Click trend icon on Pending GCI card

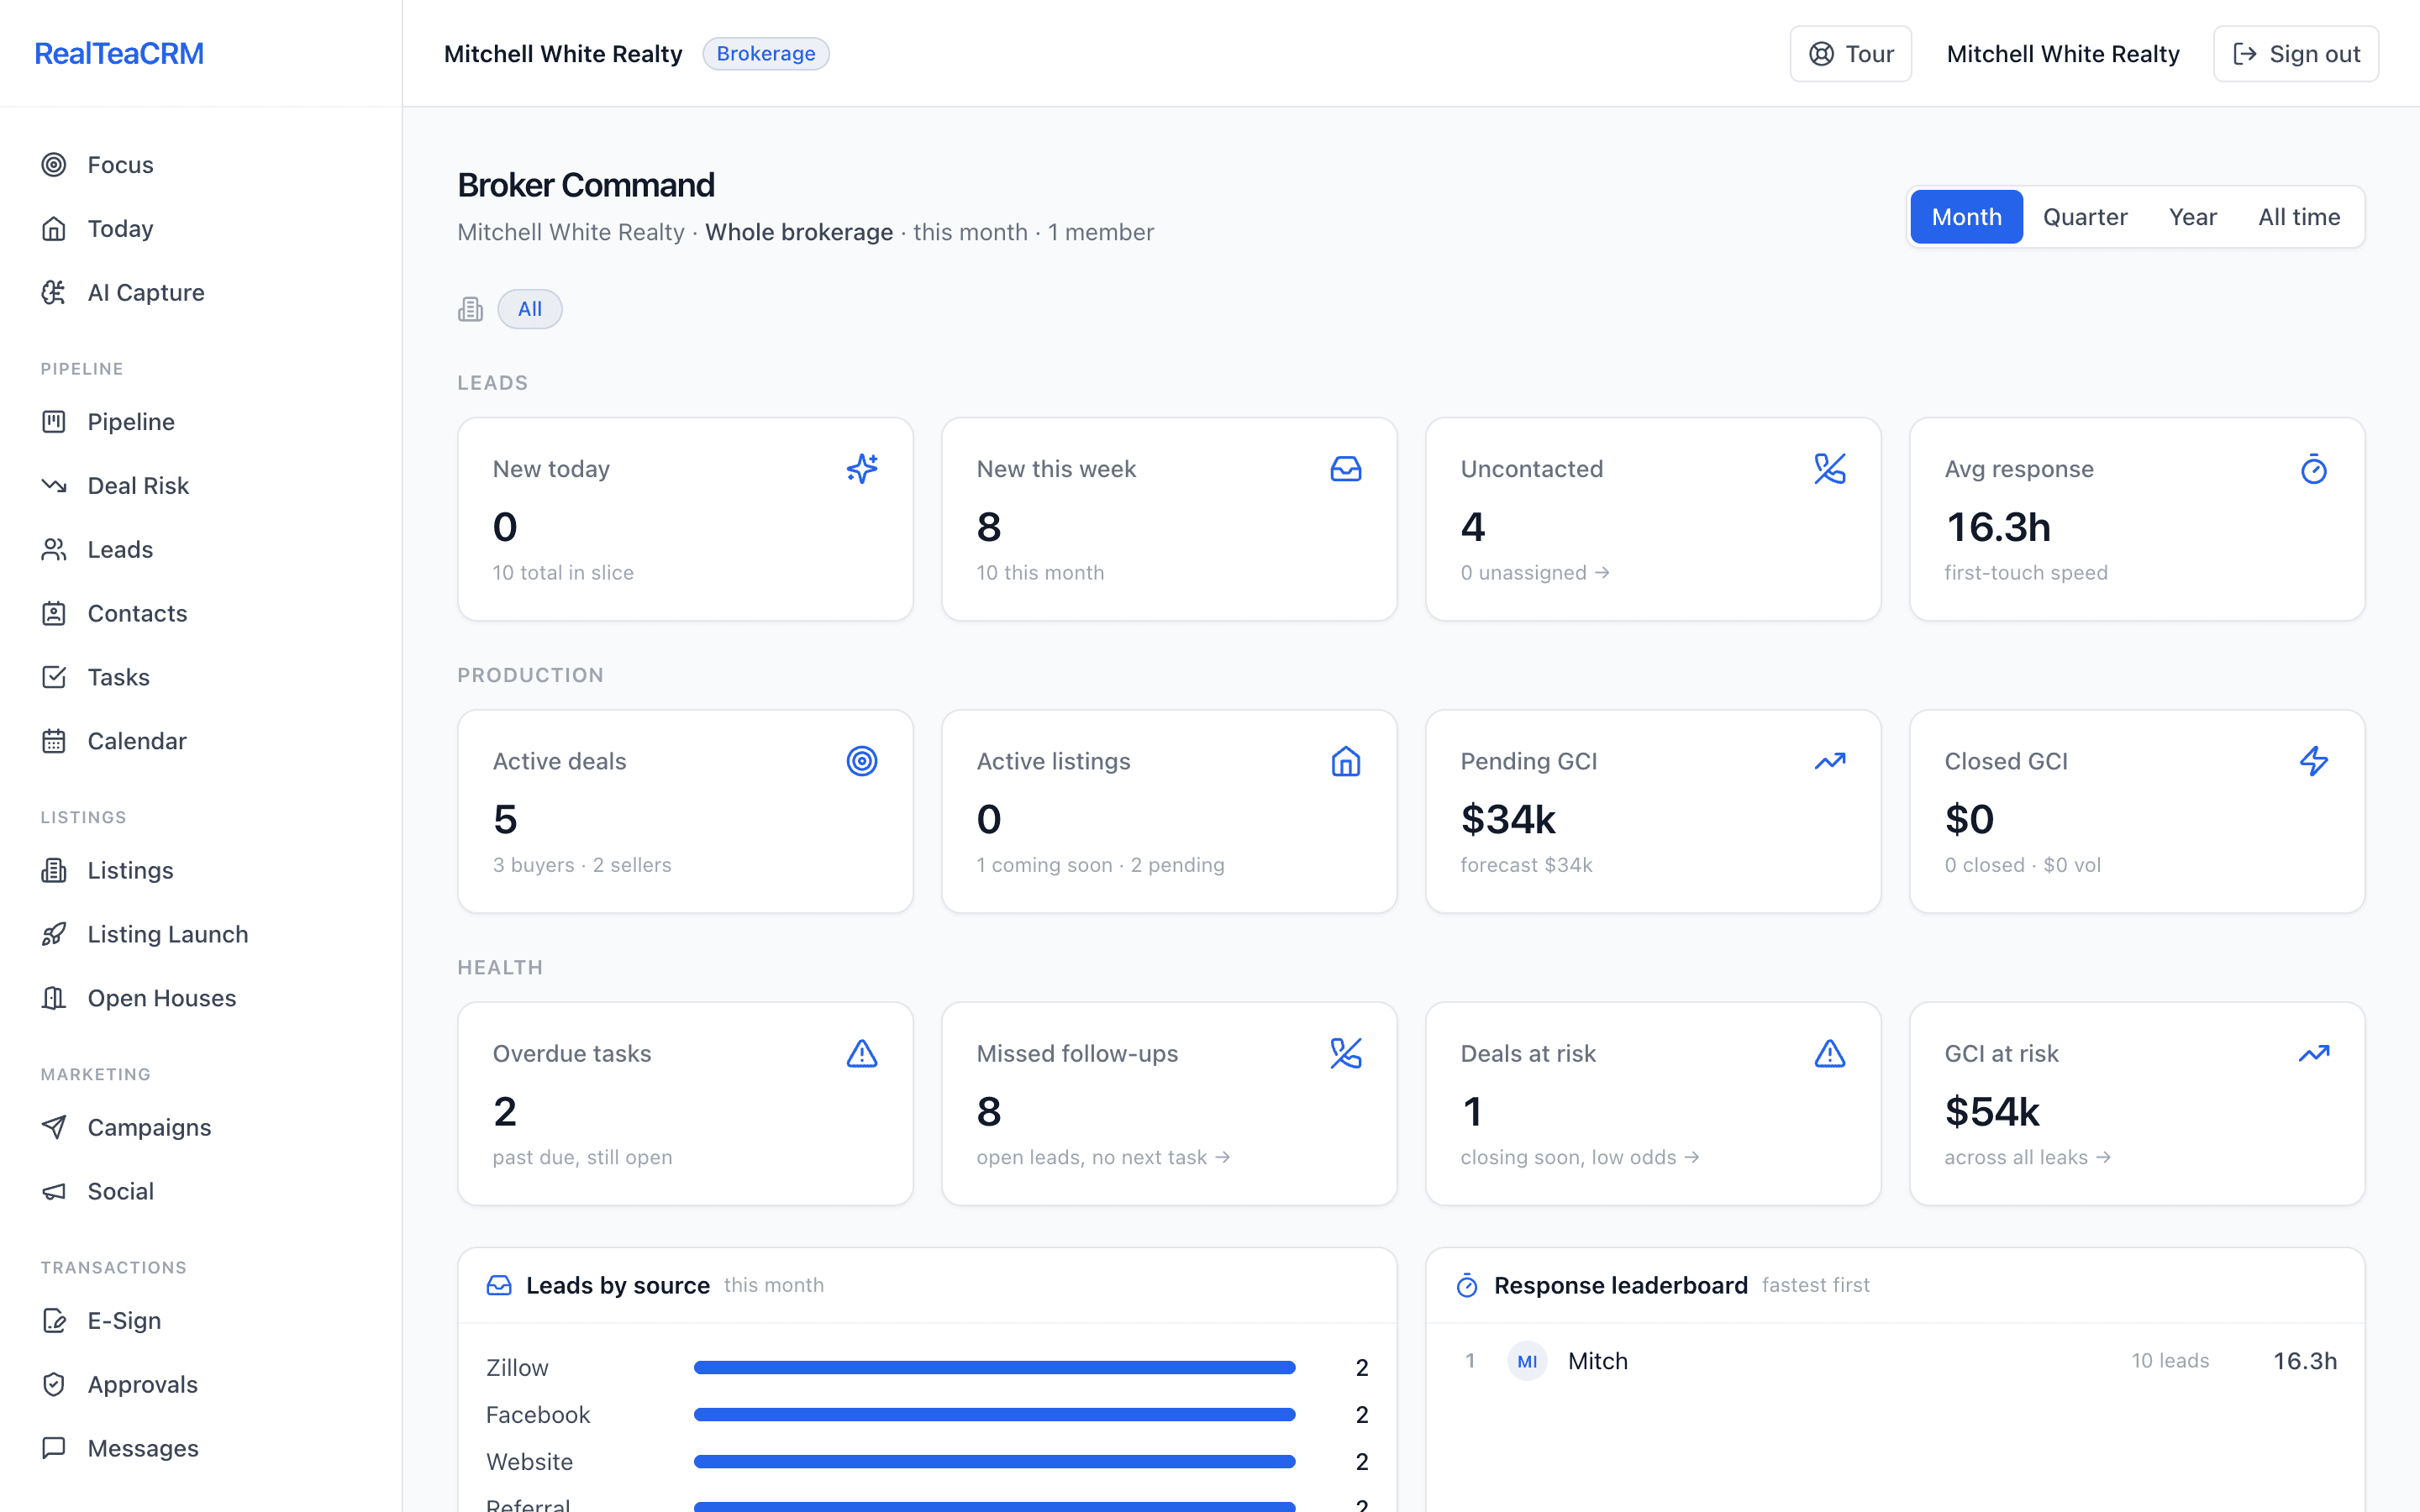(x=1830, y=762)
